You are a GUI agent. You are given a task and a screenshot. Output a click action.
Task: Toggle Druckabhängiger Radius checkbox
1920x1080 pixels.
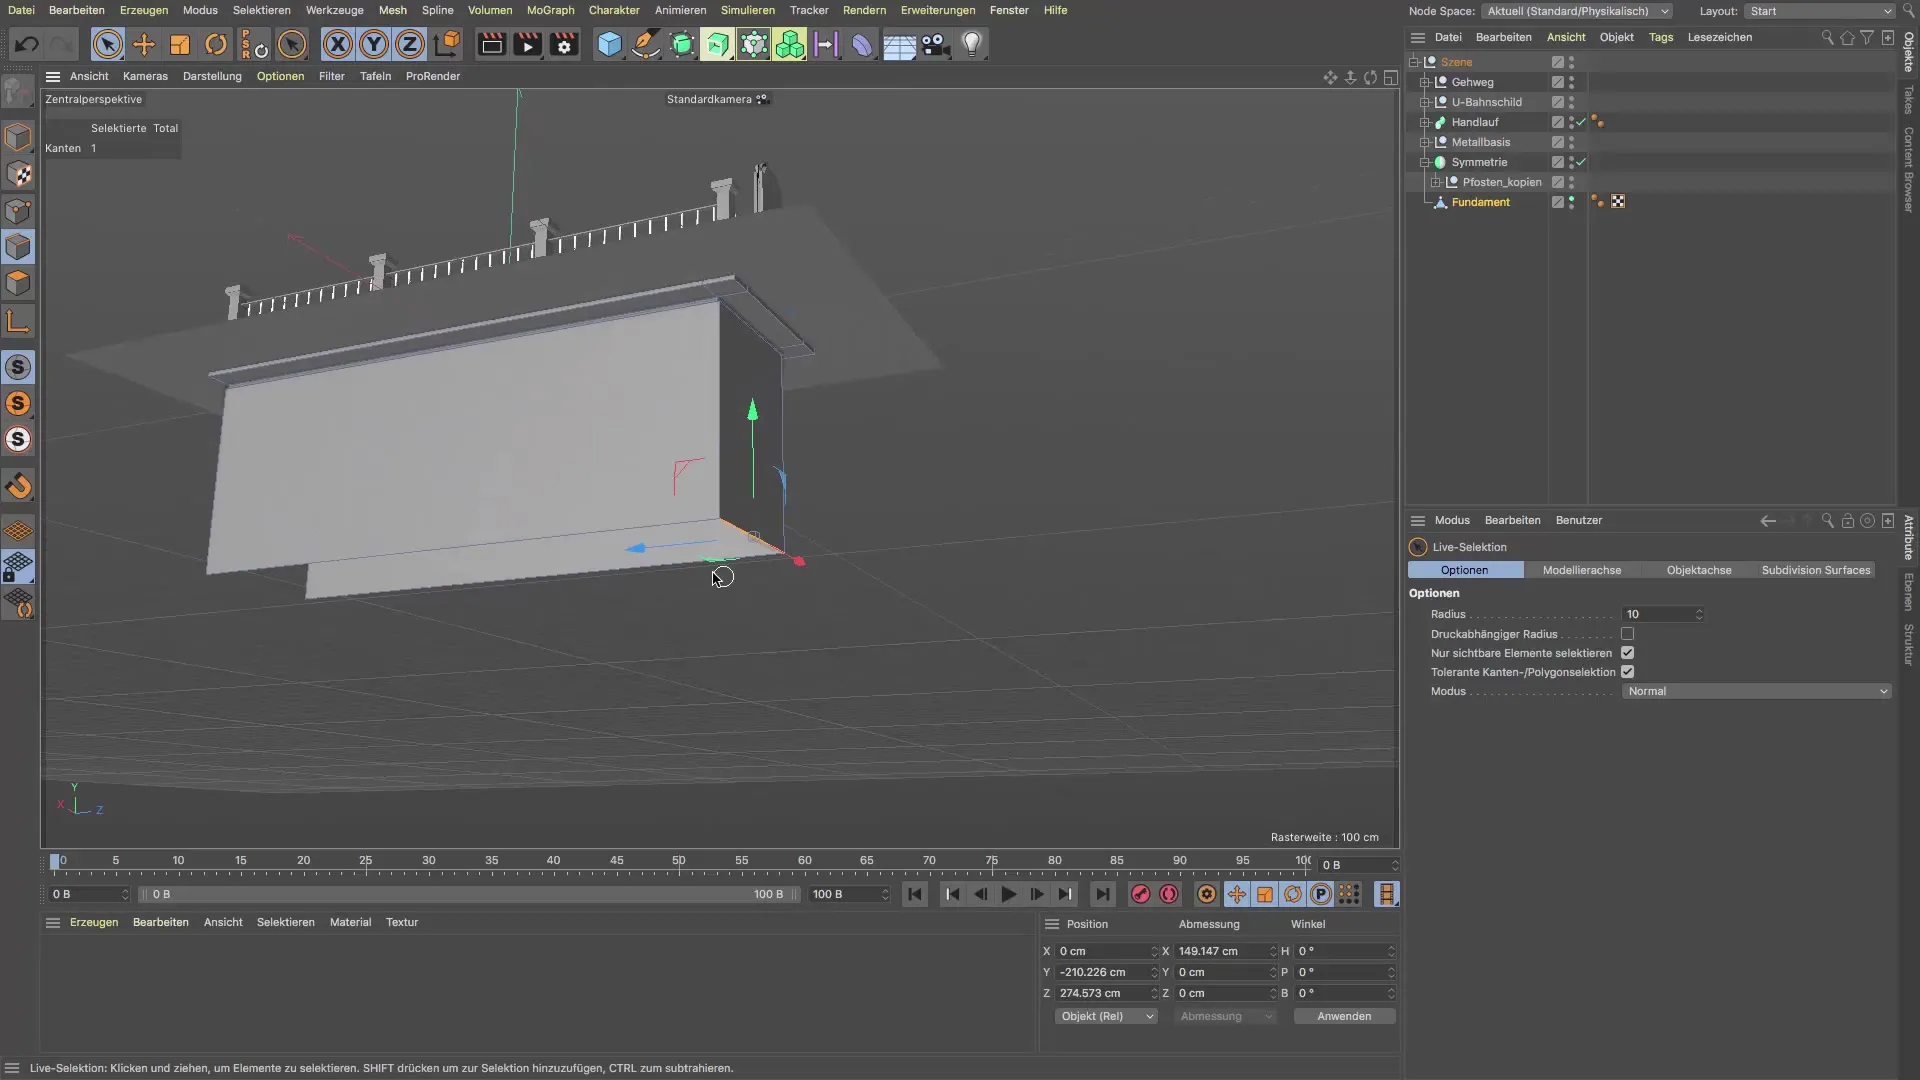pos(1628,634)
